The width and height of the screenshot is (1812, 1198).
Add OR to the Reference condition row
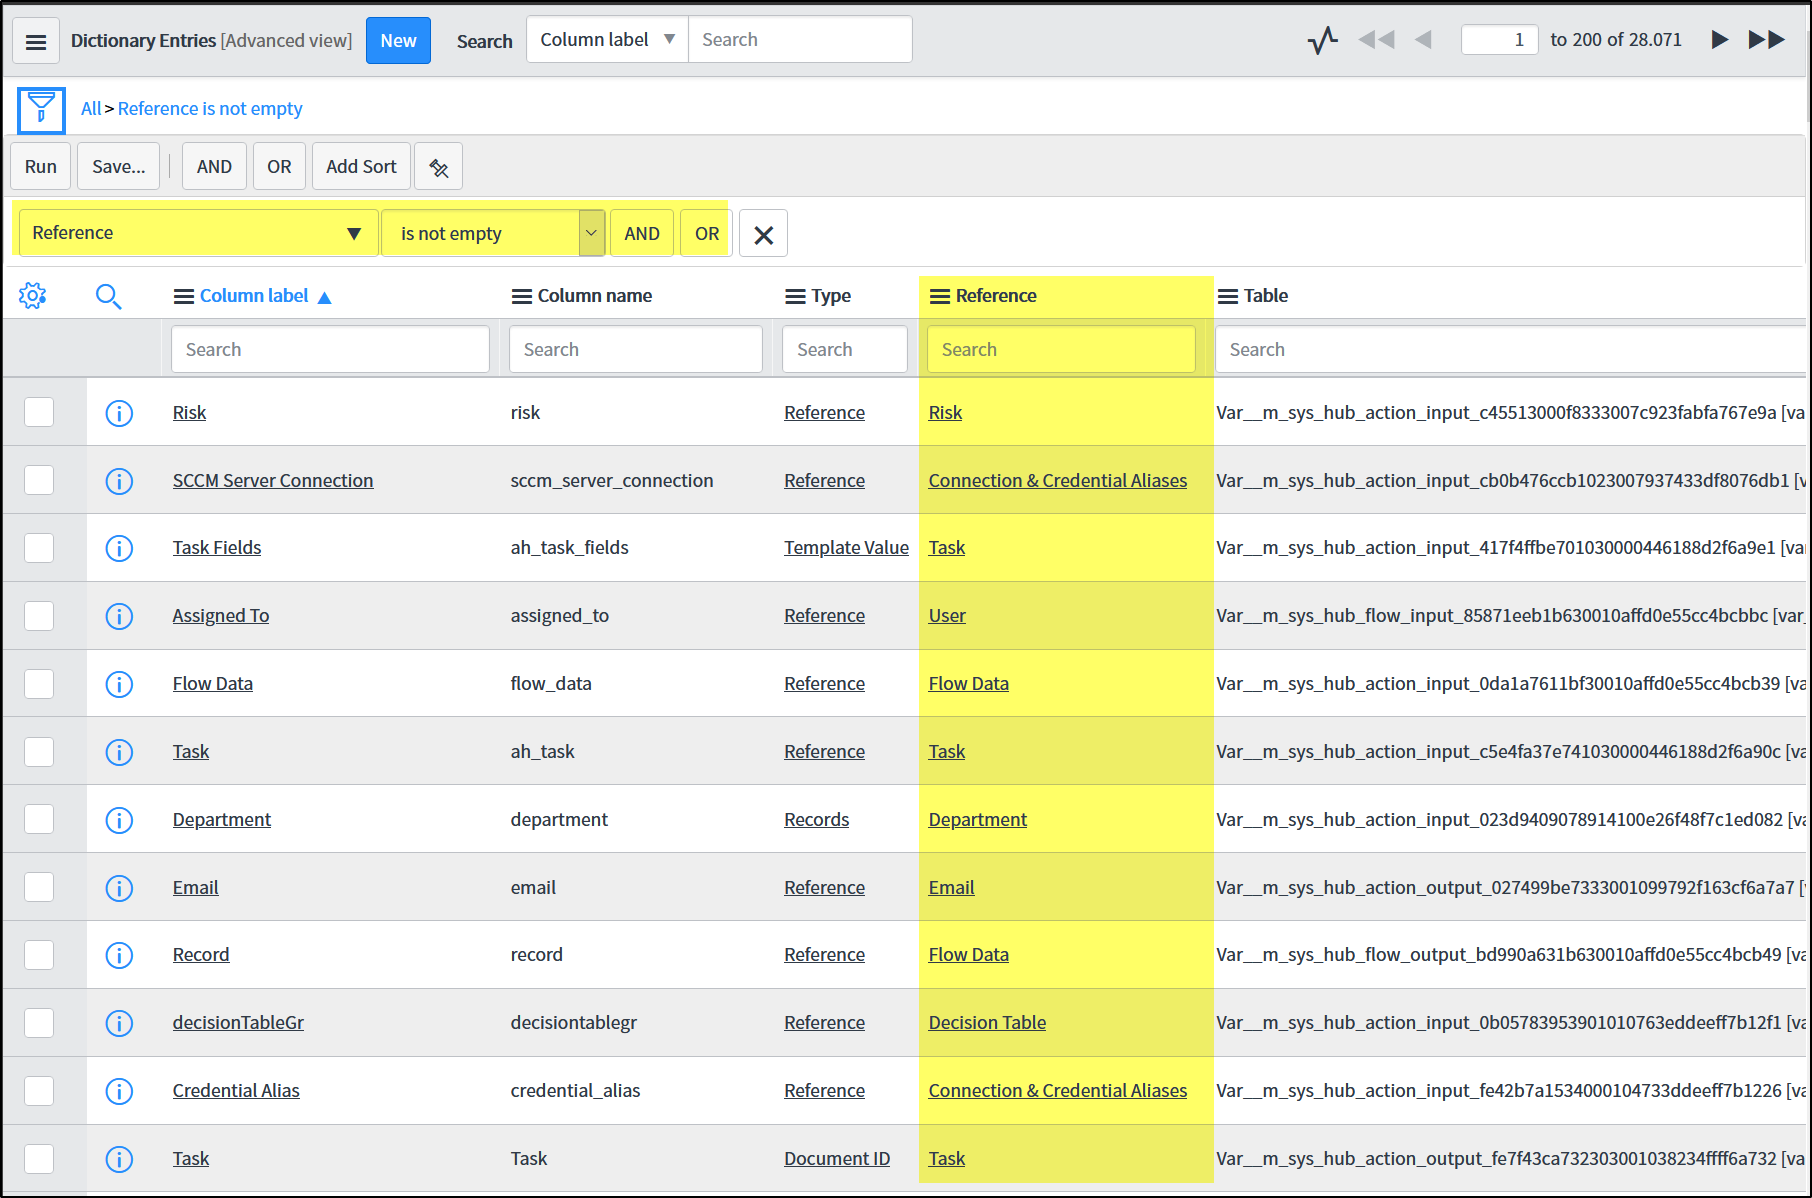pyautogui.click(x=707, y=234)
